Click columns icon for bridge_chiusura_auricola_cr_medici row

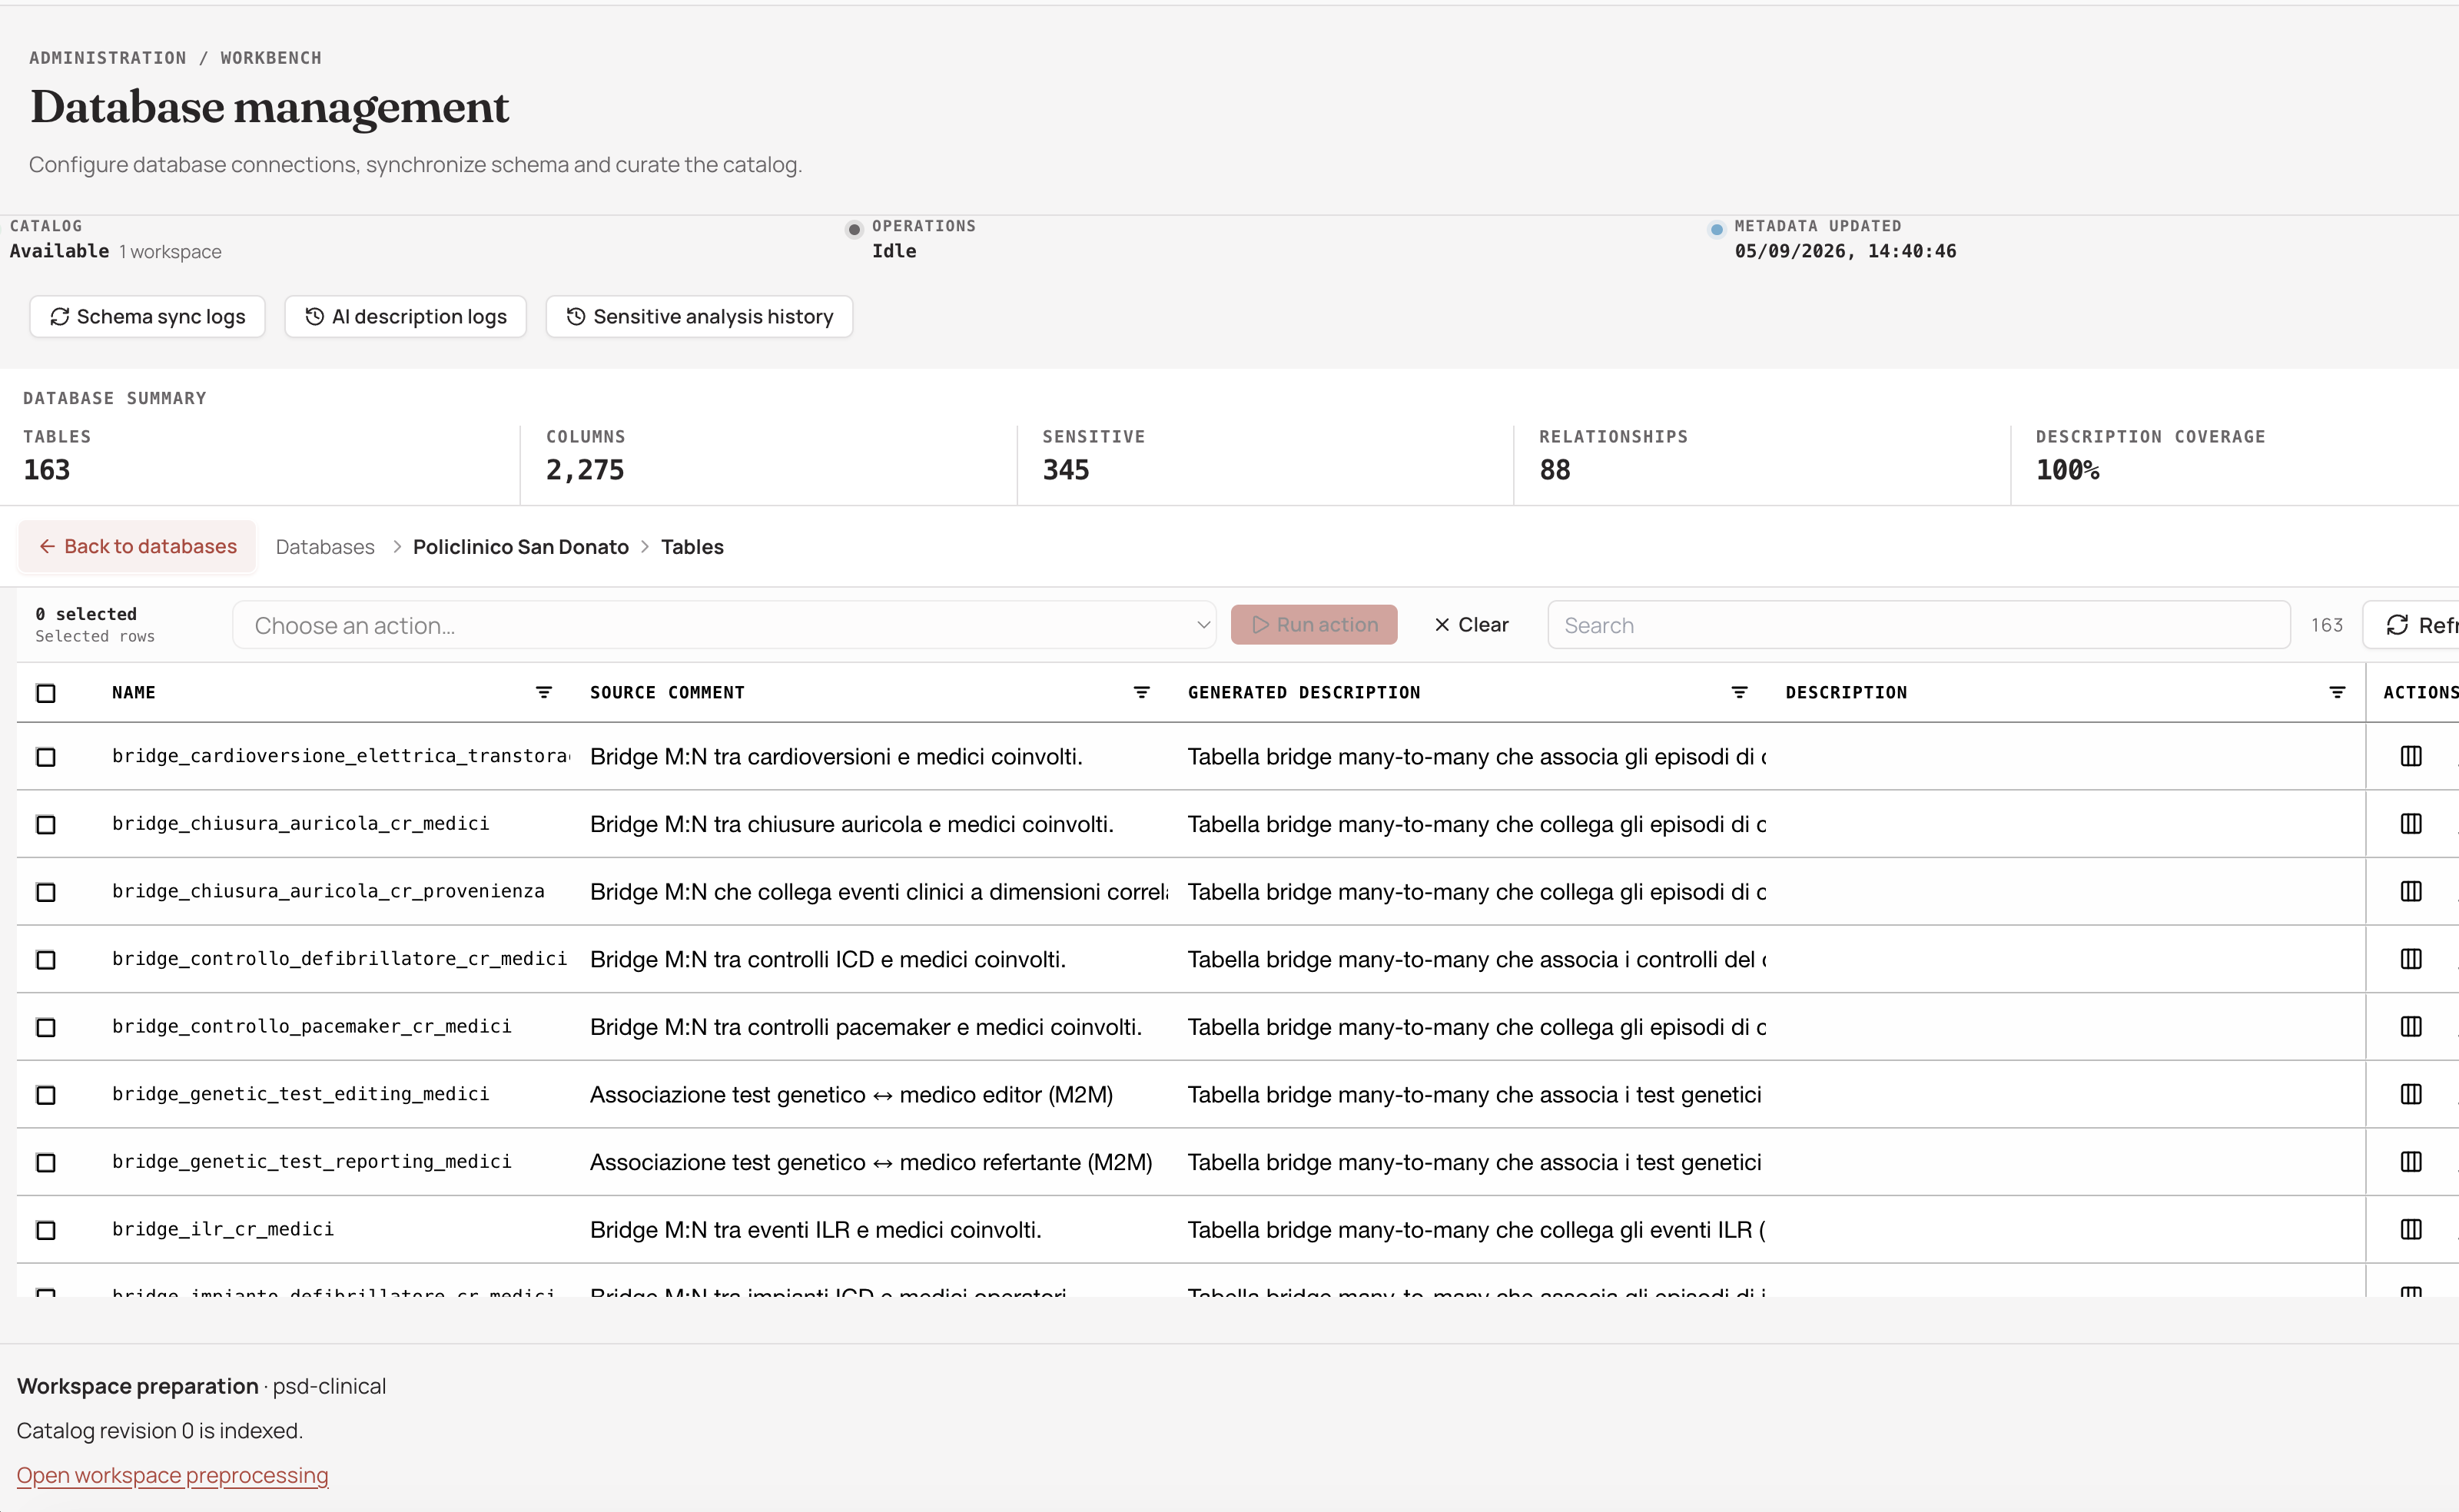tap(2411, 824)
